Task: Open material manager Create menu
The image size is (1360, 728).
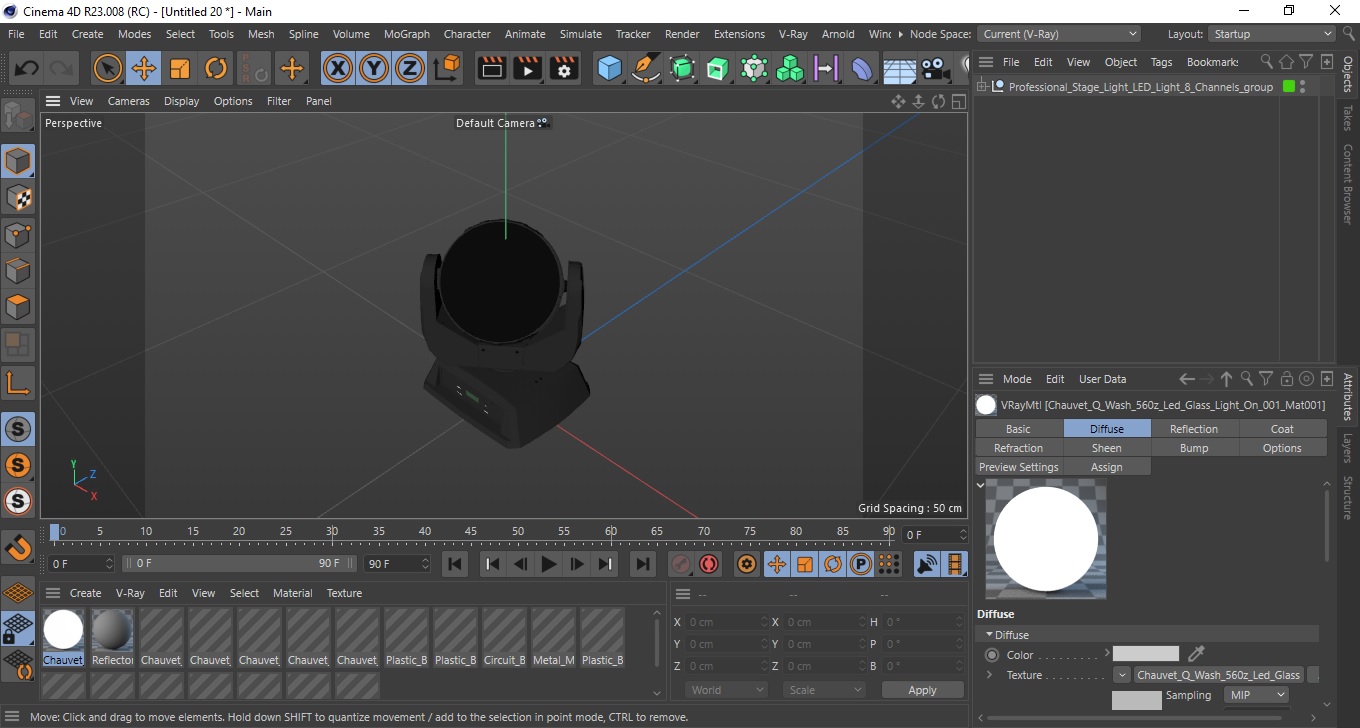Action: coord(85,593)
